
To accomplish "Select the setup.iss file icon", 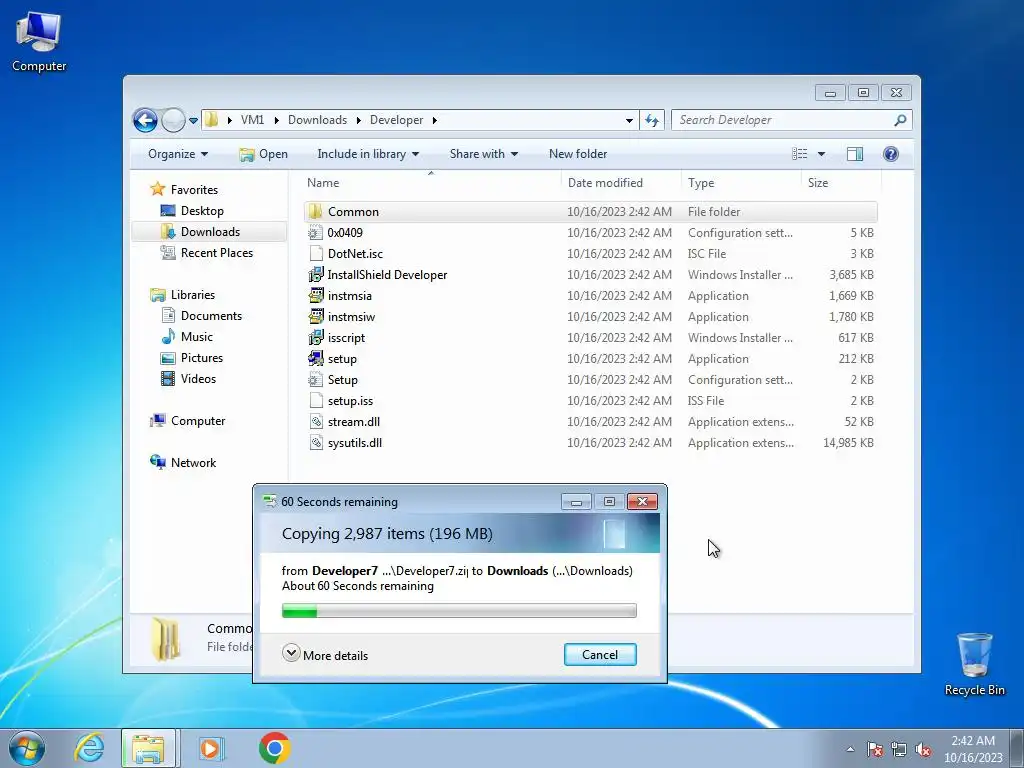I will 315,400.
